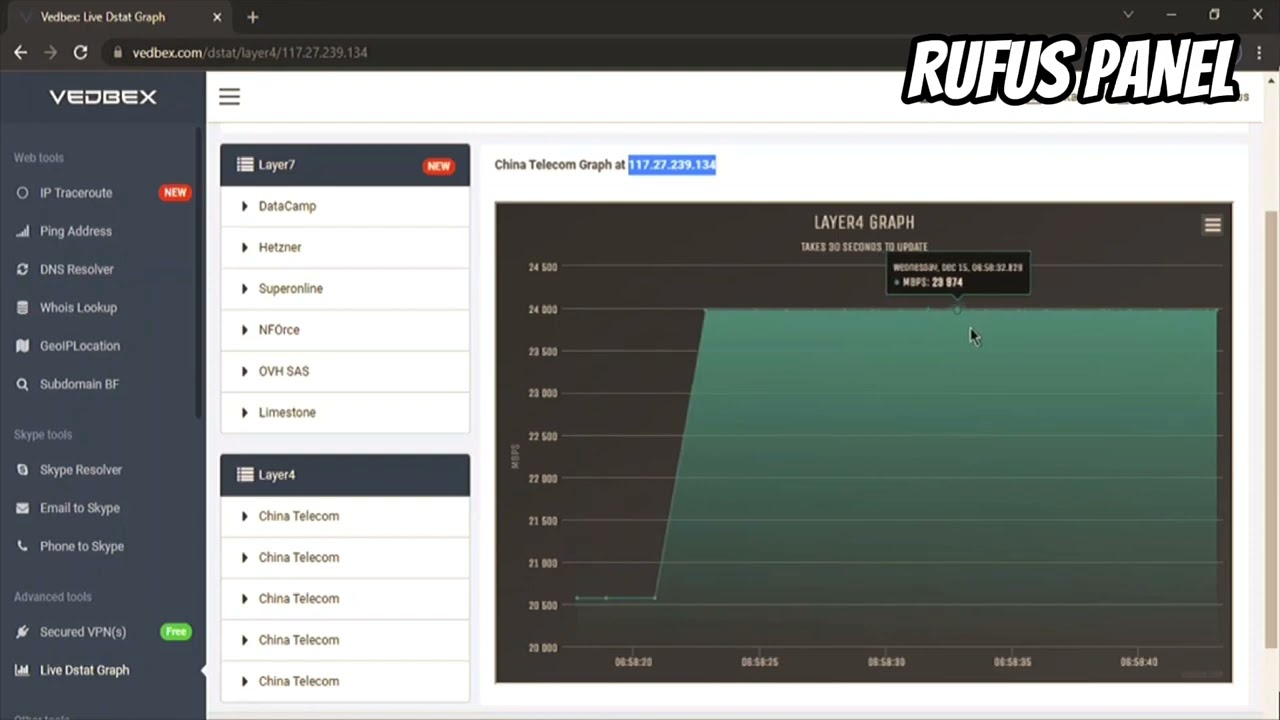Click the 24 000 y-axis label
The height and width of the screenshot is (720, 1280).
tap(542, 309)
